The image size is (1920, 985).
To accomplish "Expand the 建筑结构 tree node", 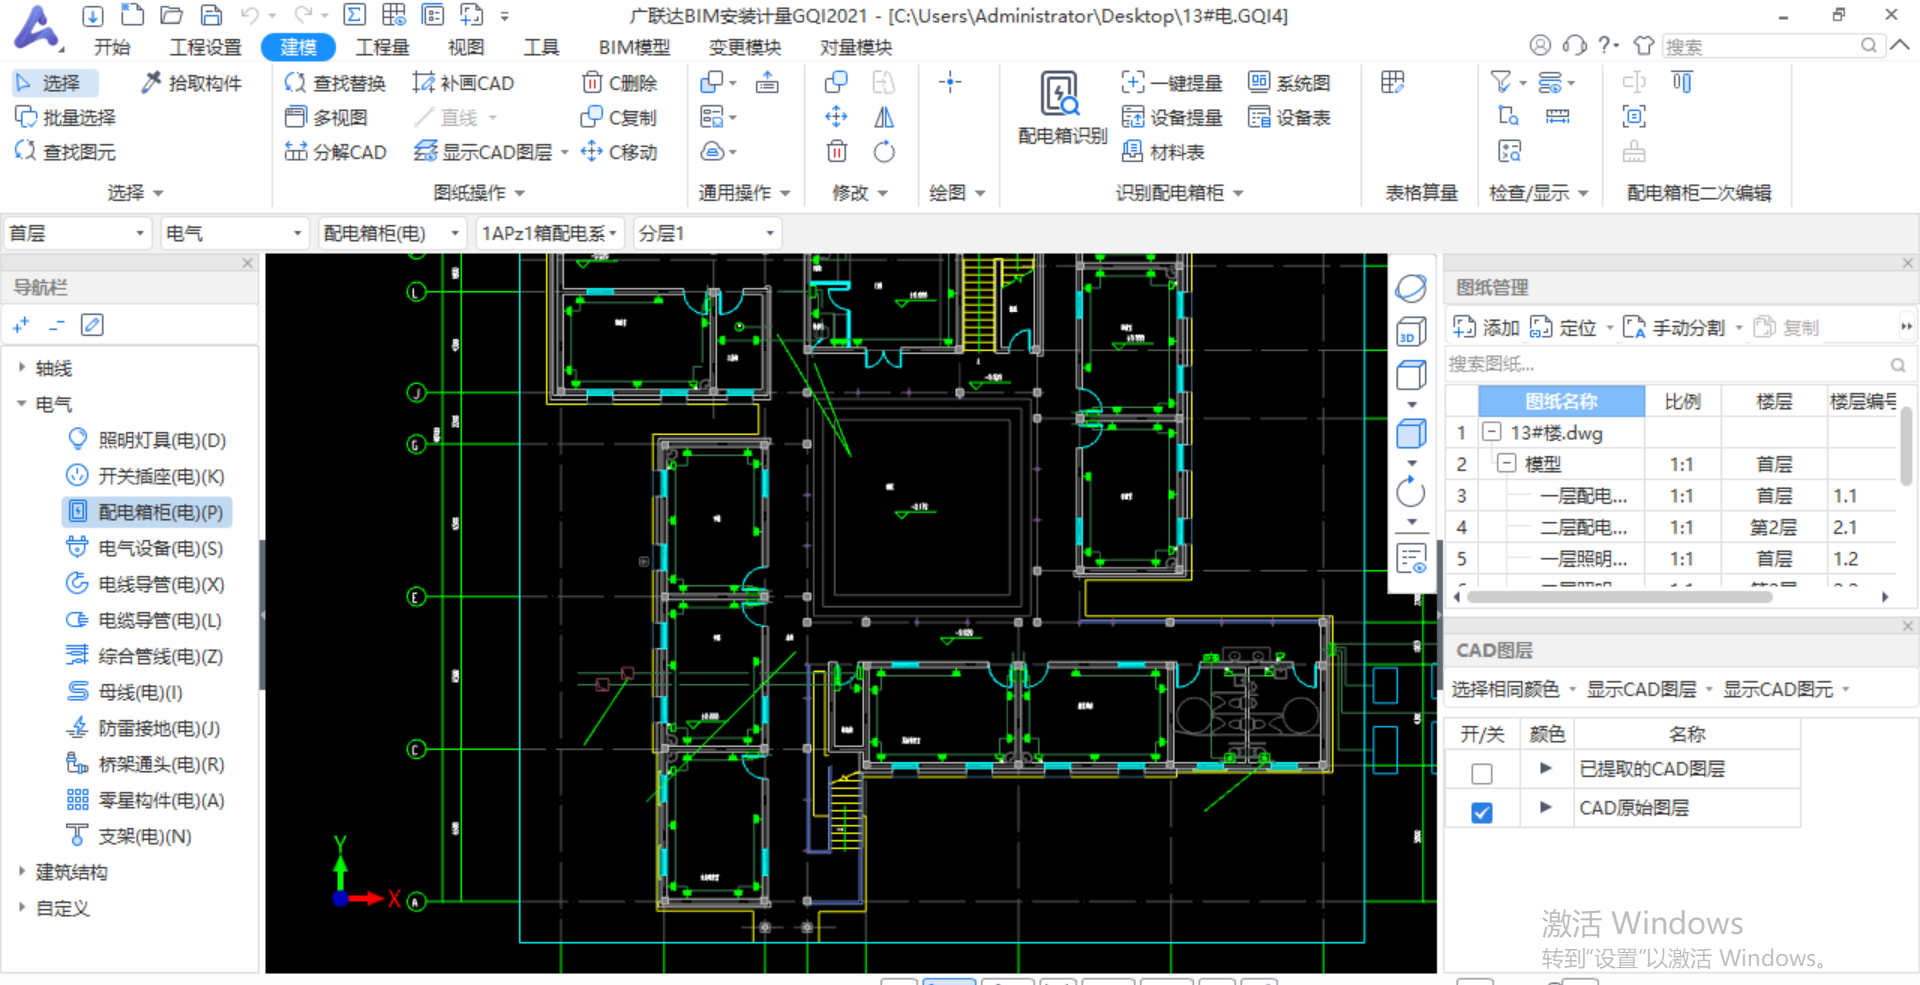I will pyautogui.click(x=21, y=872).
